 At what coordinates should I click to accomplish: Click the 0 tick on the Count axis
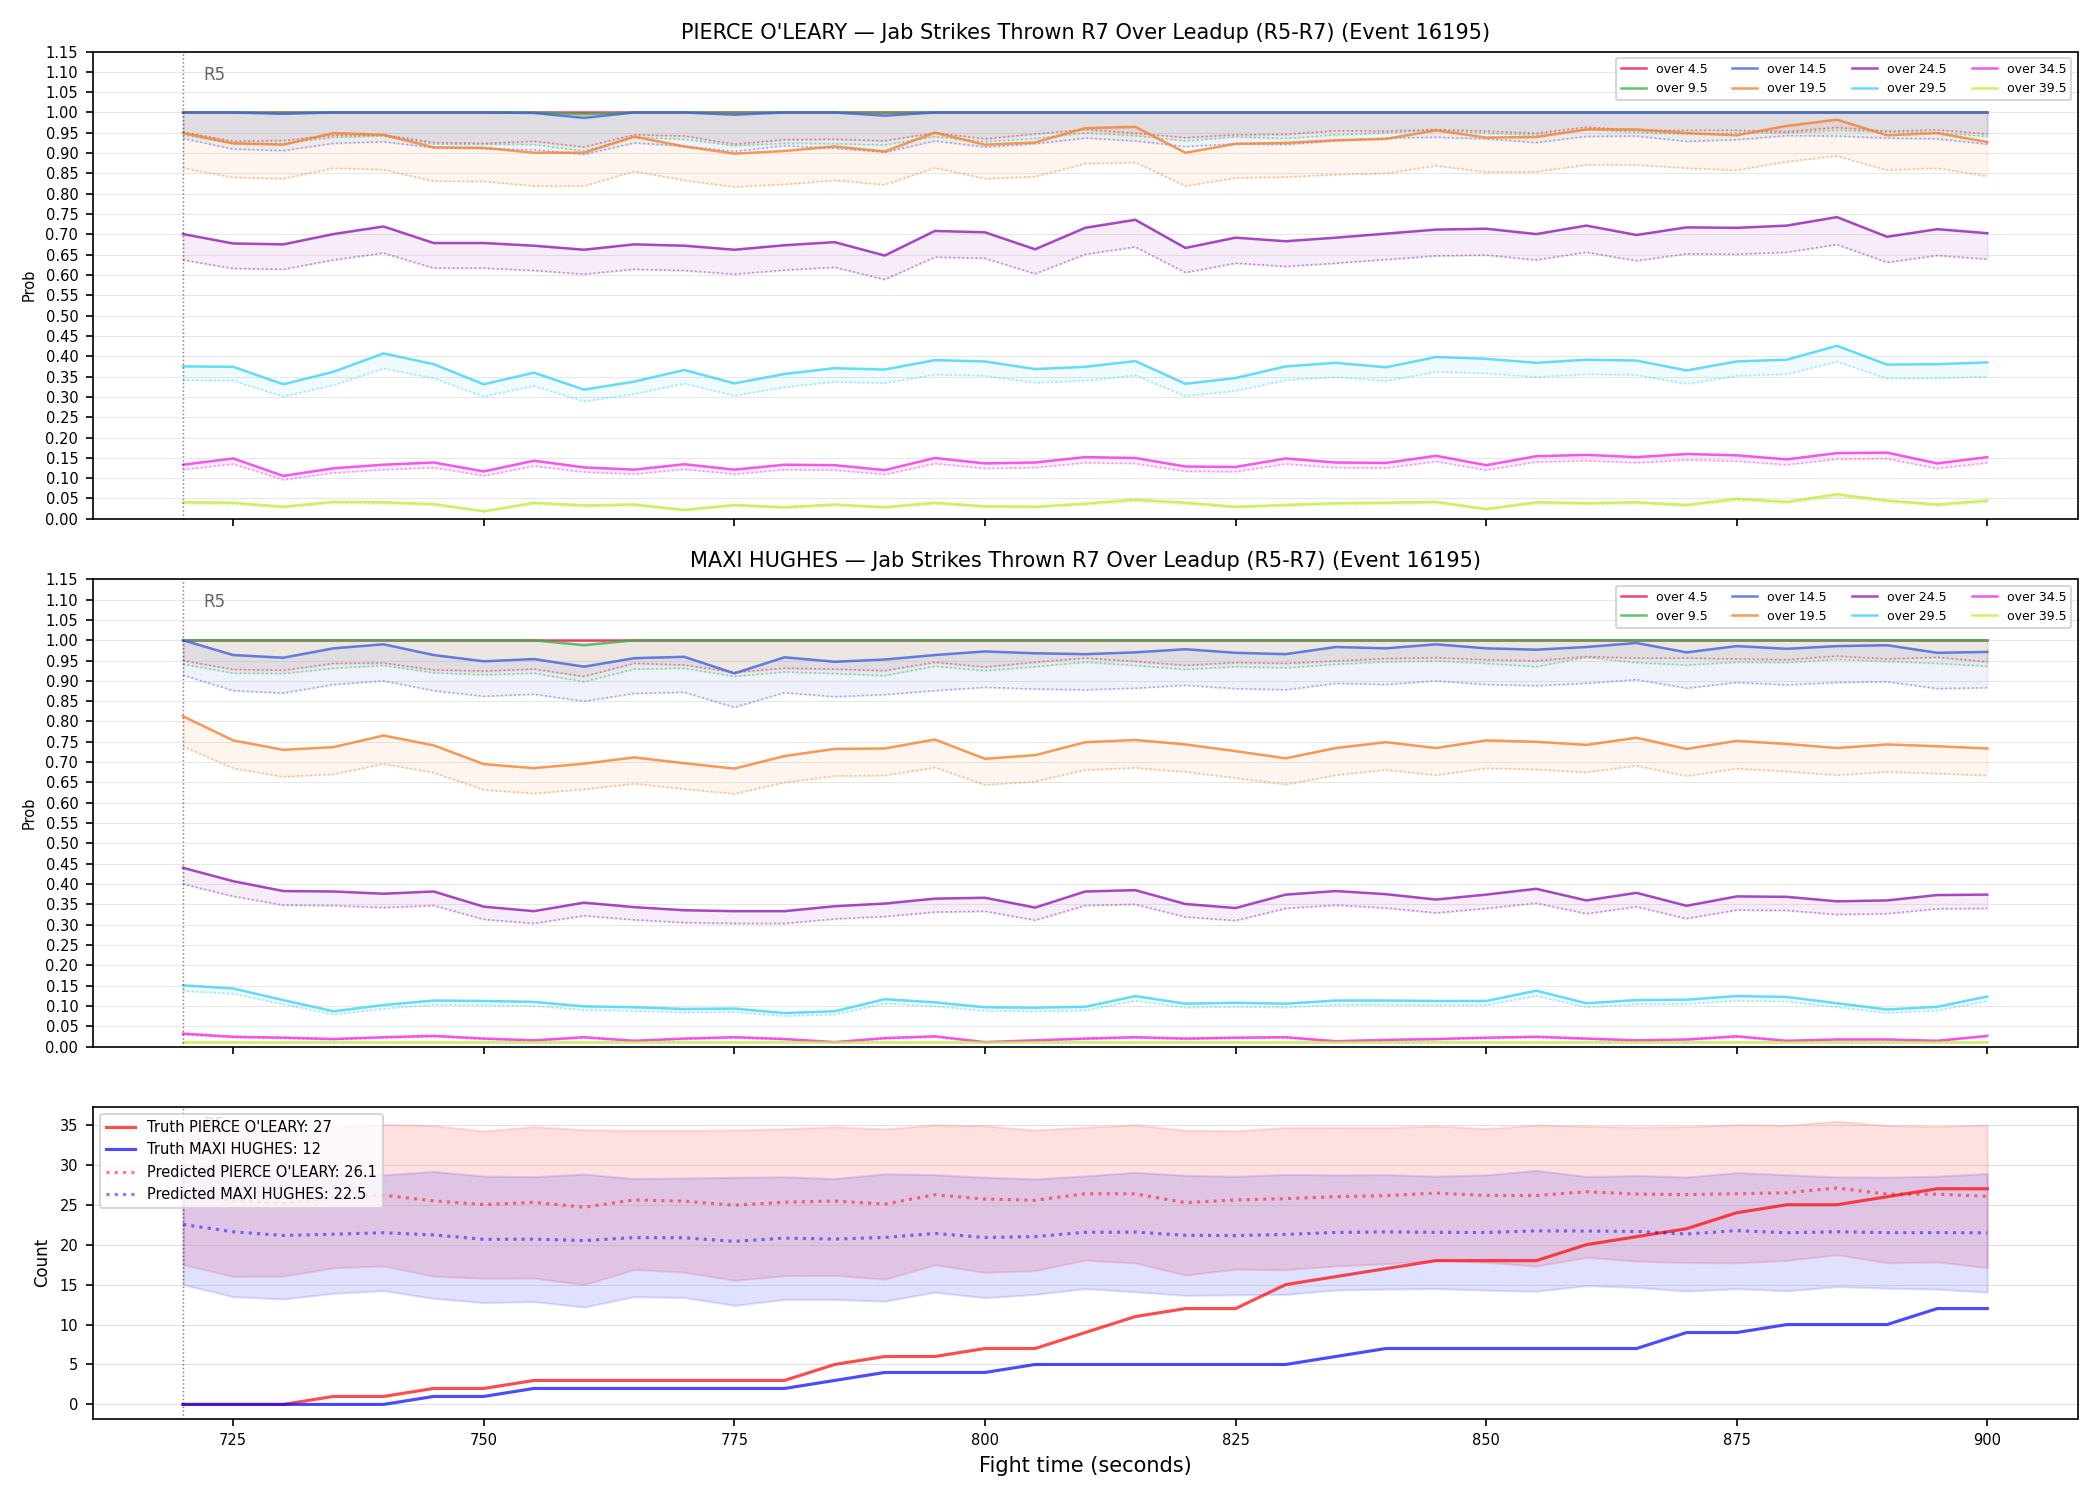[74, 1404]
